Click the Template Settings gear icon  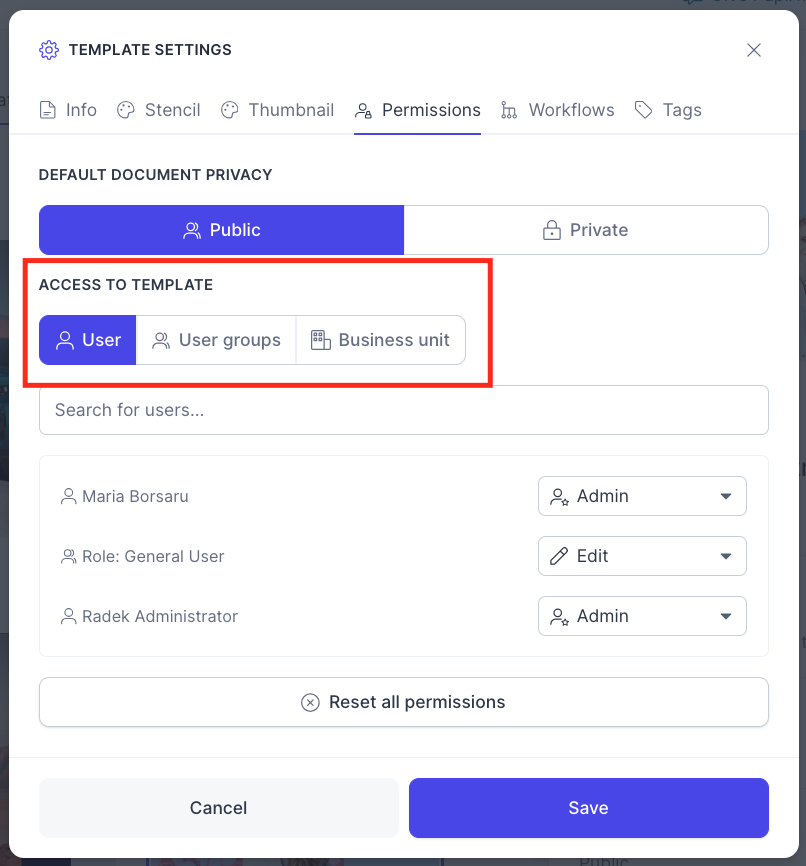49,50
